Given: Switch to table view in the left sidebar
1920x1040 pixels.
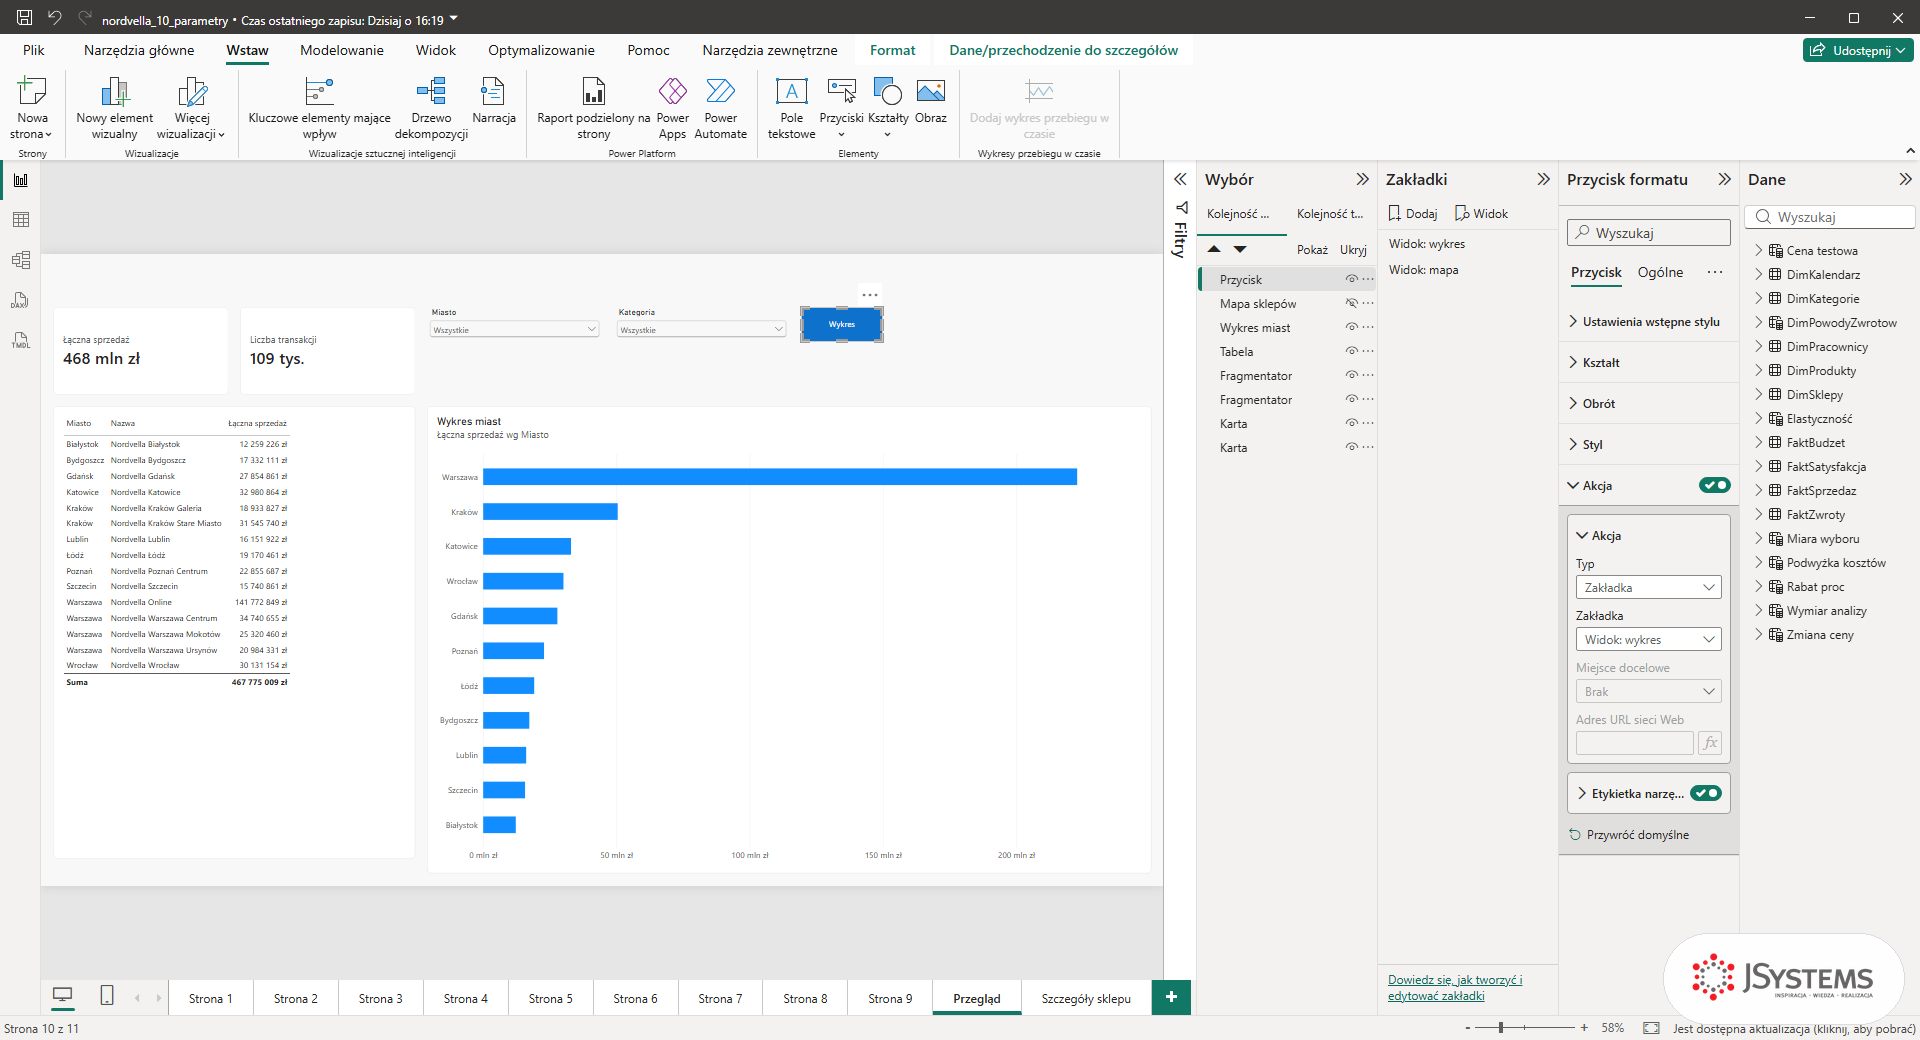Looking at the screenshot, I should click(21, 220).
